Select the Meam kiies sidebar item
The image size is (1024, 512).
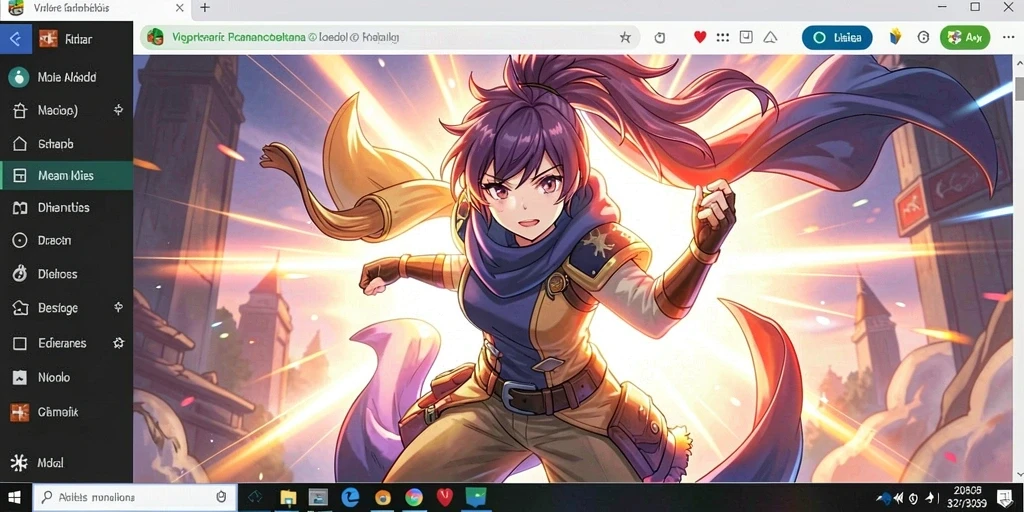point(67,176)
